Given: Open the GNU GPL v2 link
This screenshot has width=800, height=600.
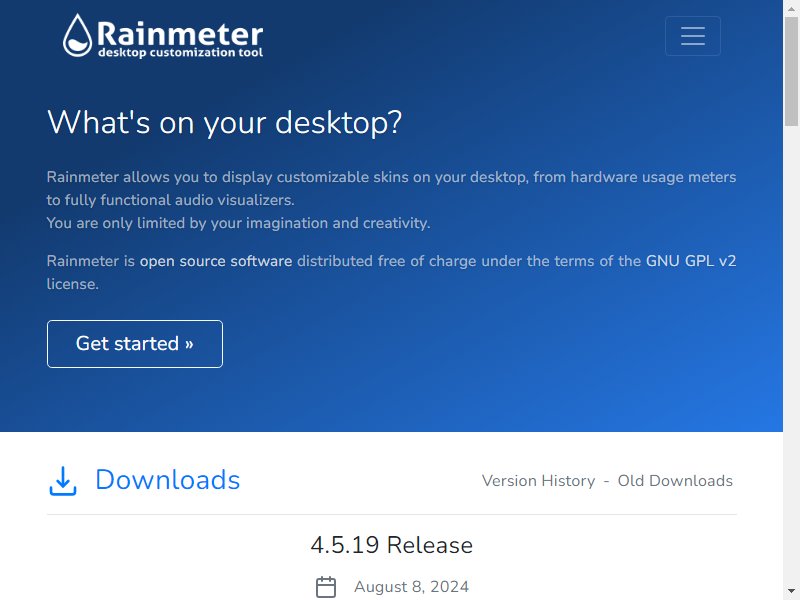Looking at the screenshot, I should tap(691, 261).
